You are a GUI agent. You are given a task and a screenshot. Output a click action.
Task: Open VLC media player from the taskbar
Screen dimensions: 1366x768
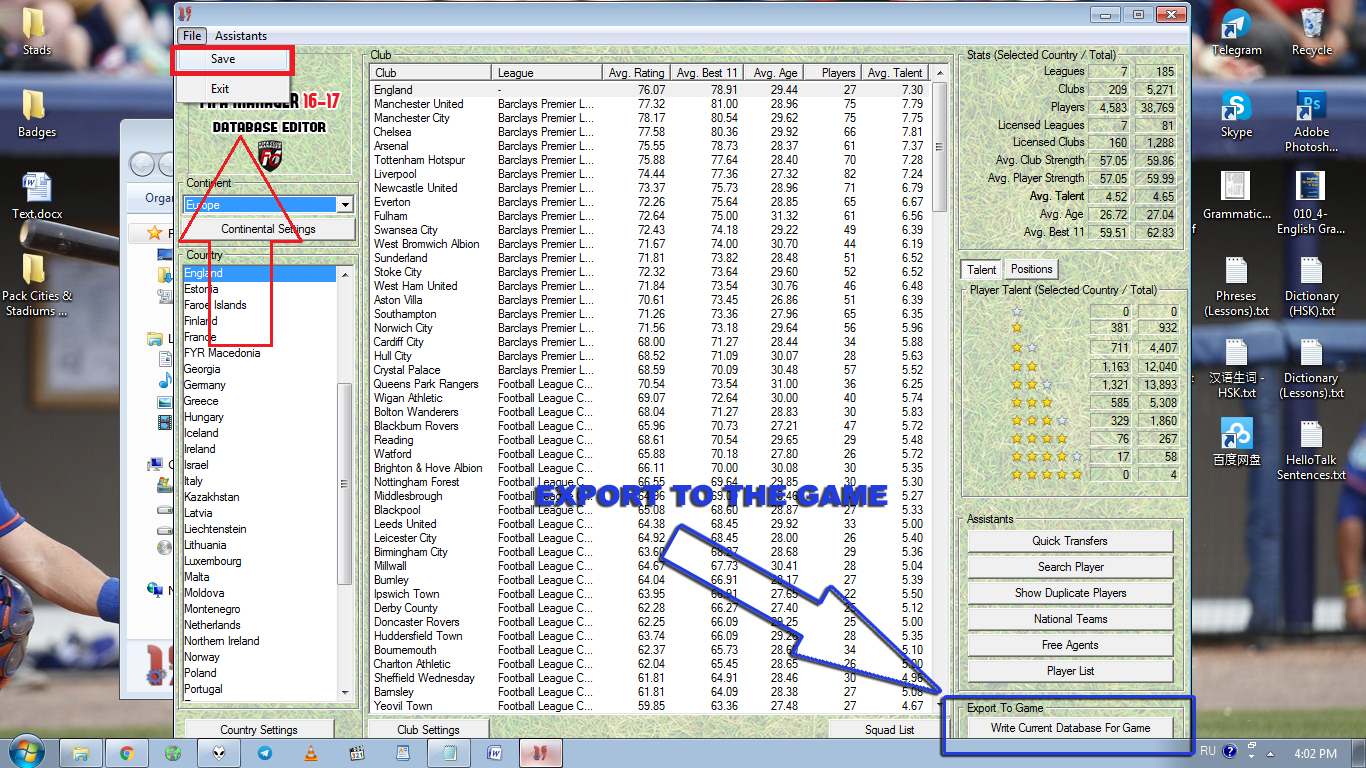311,753
